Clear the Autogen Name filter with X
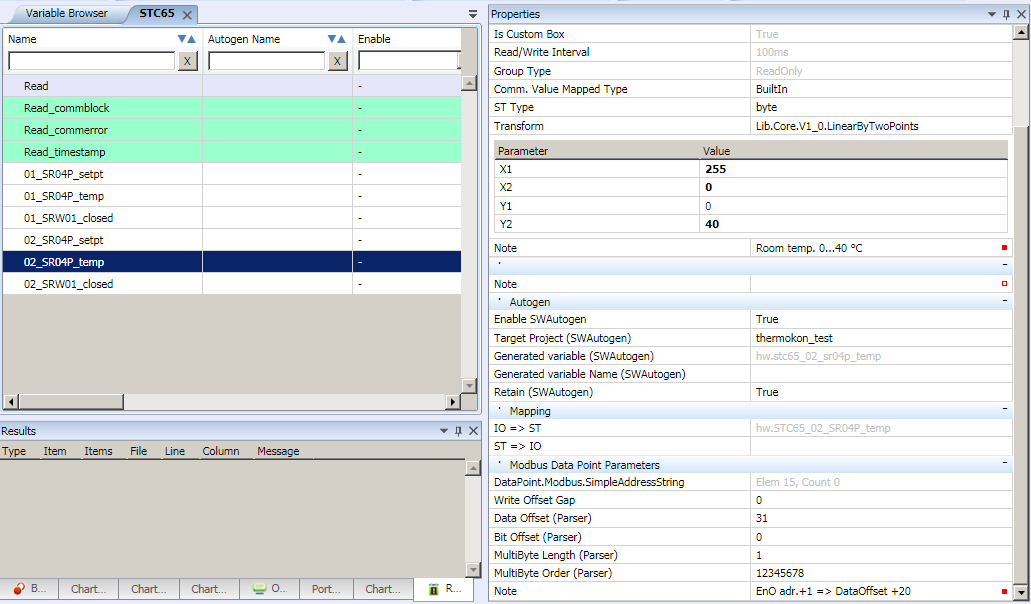Screen dimensions: 1031x604 pos(338,61)
